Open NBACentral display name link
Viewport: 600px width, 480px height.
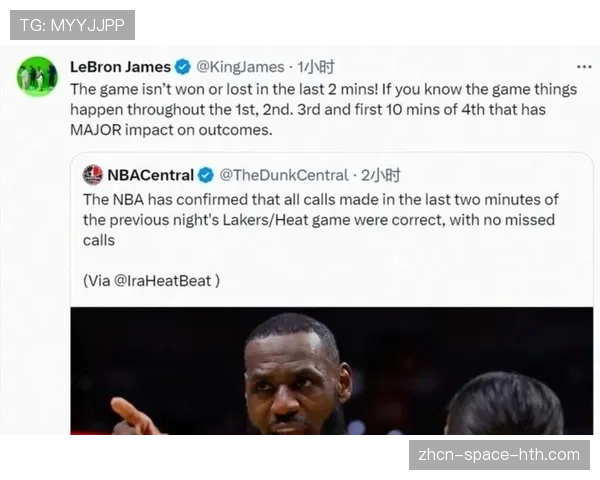(x=150, y=175)
